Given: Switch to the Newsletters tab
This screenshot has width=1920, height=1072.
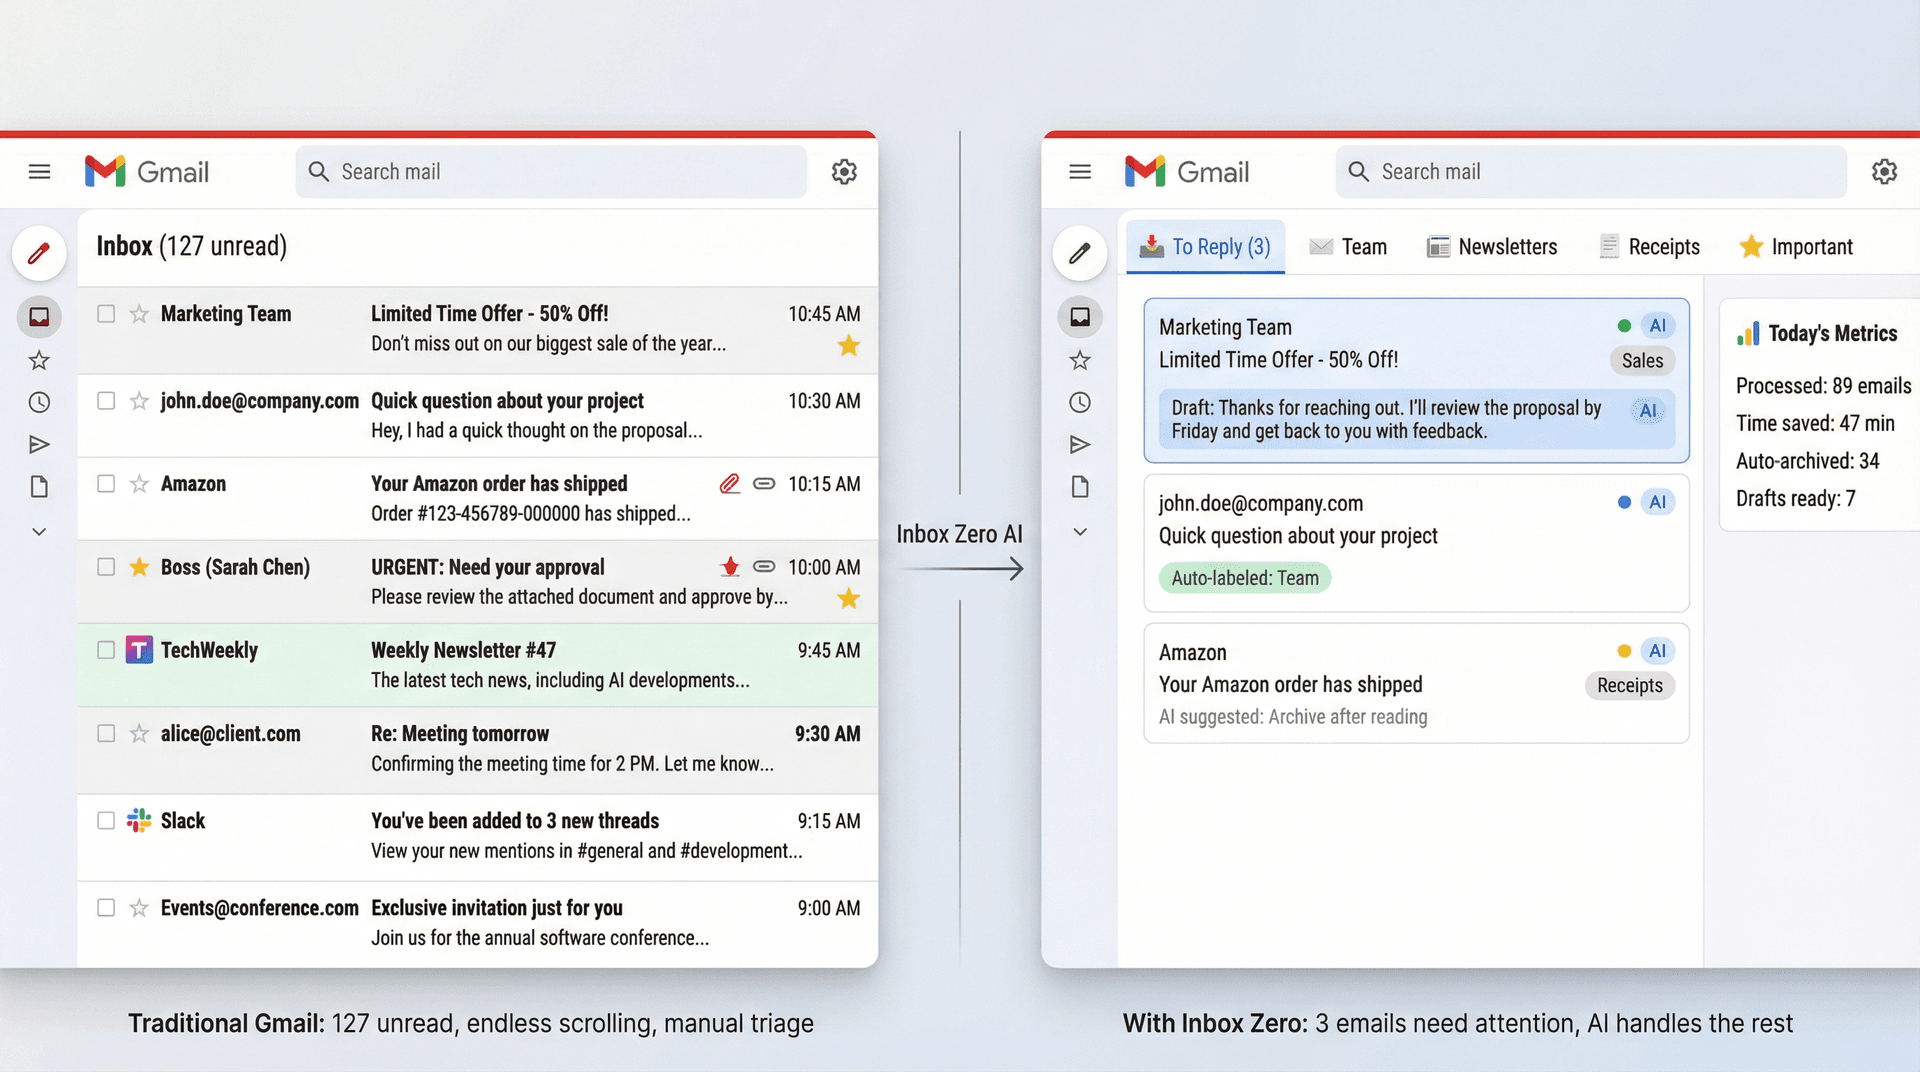Looking at the screenshot, I should (x=1491, y=246).
